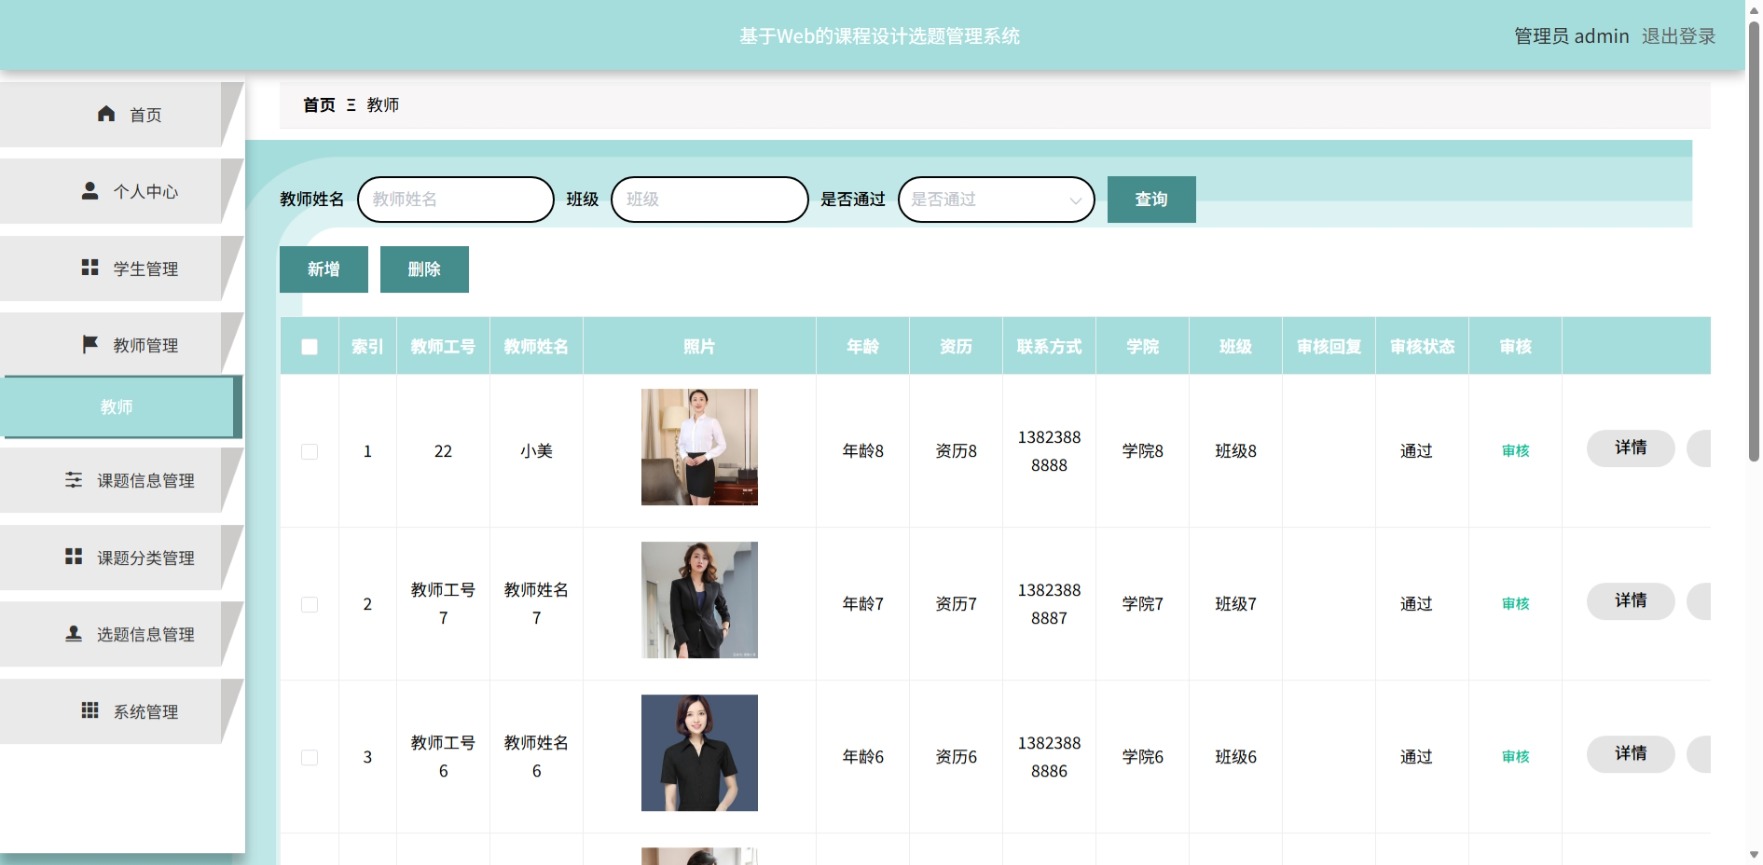The width and height of the screenshot is (1763, 865).
Task: Click the 资历8 cell
Action: click(956, 451)
